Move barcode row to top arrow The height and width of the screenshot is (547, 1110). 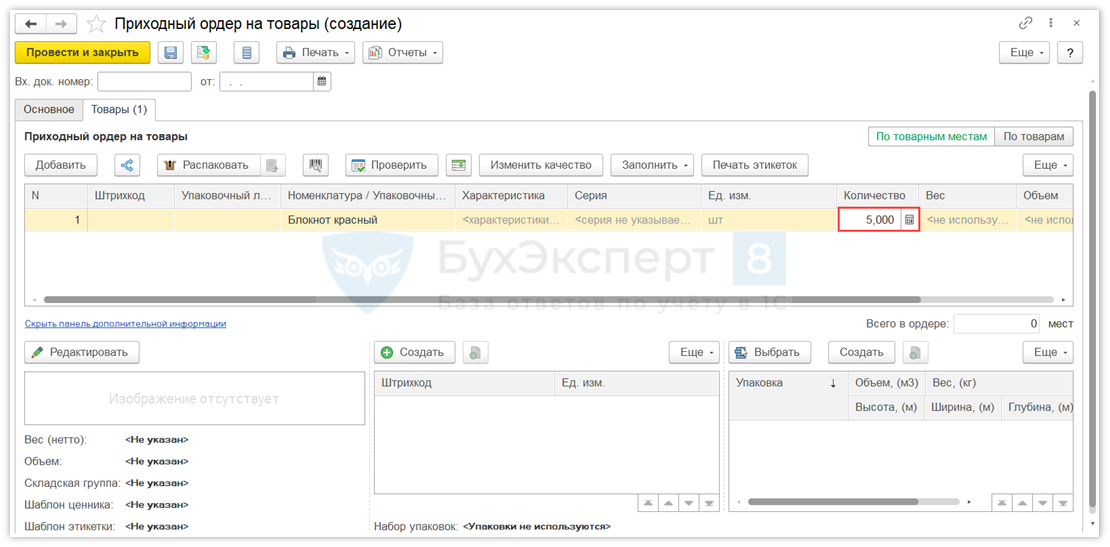coord(647,503)
